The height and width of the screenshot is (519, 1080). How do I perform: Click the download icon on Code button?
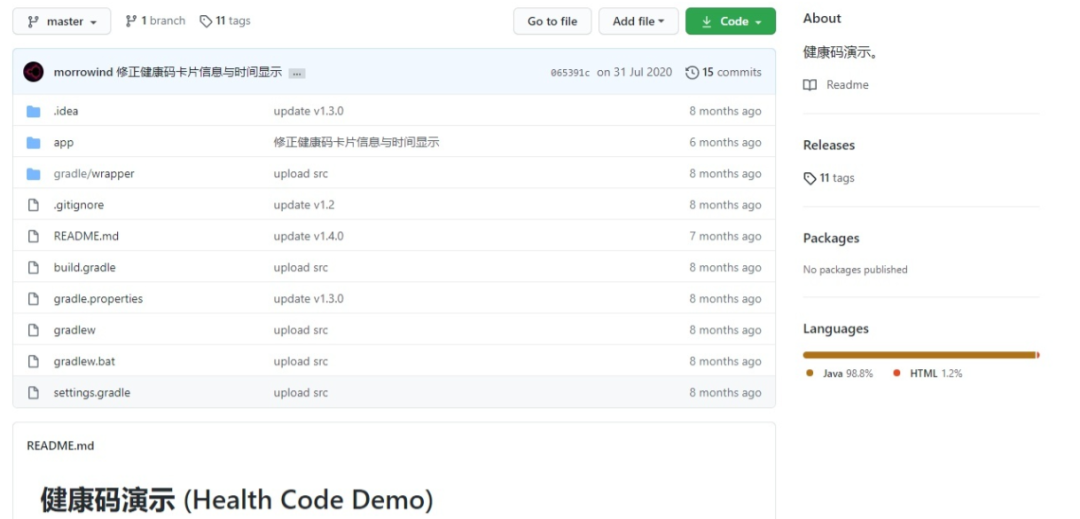tap(707, 22)
